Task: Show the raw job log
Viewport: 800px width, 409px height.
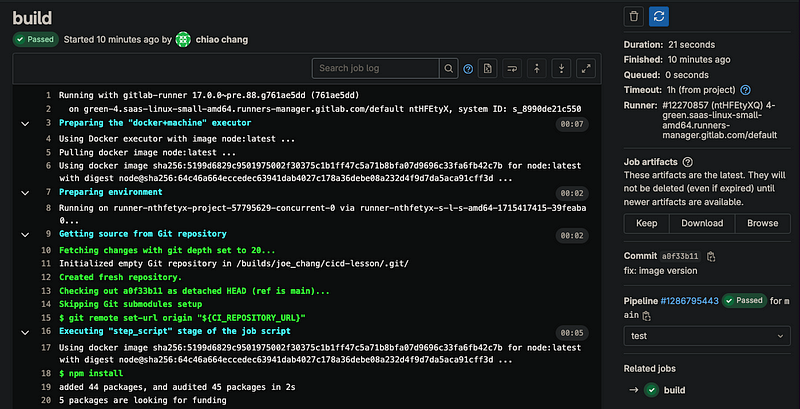Action: [487, 69]
